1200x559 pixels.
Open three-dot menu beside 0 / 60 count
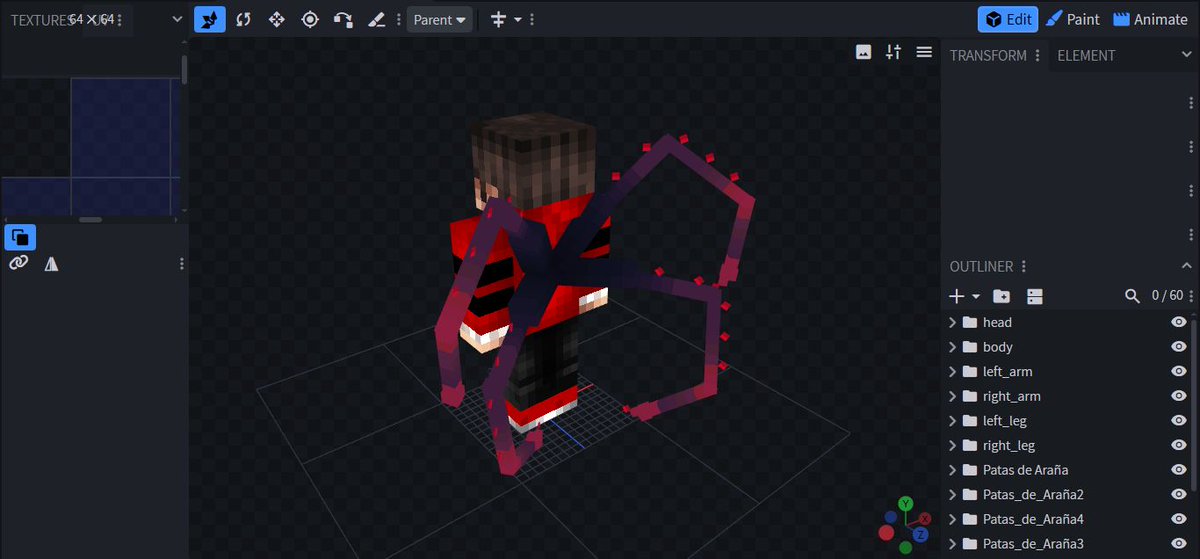(1190, 296)
